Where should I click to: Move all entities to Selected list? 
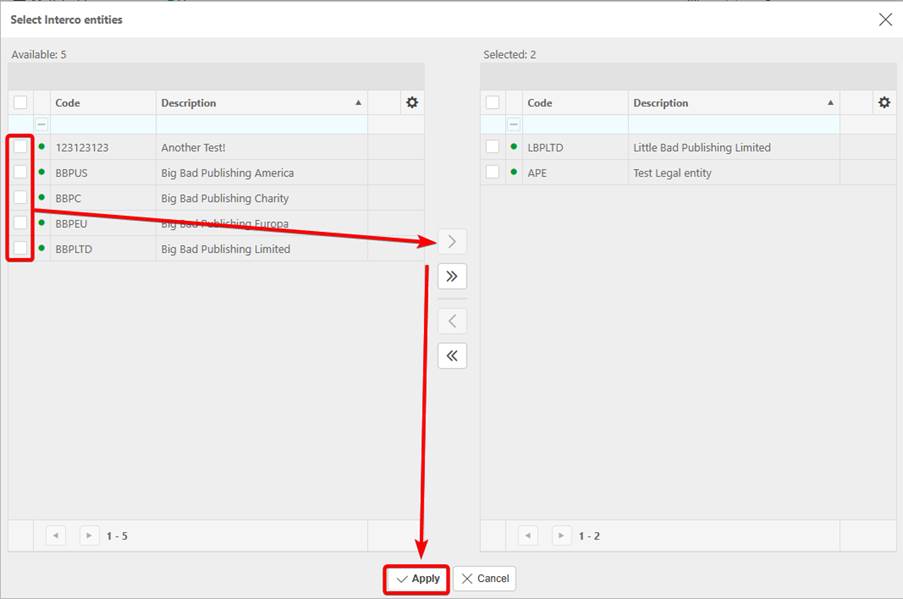point(452,276)
